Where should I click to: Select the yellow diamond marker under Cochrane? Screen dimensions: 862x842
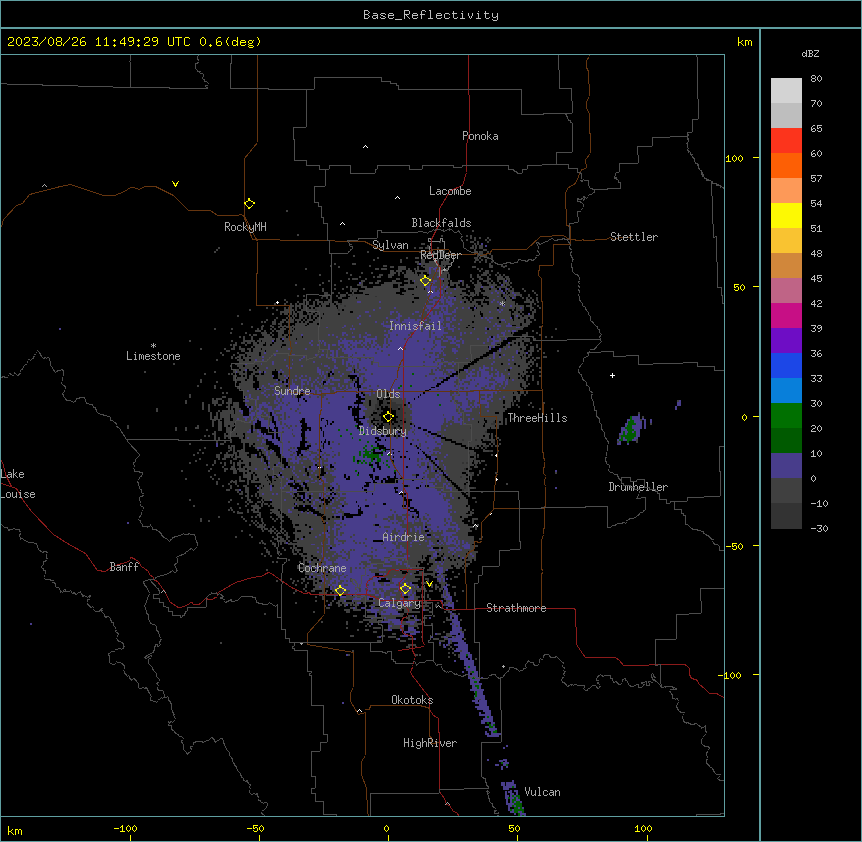point(340,591)
